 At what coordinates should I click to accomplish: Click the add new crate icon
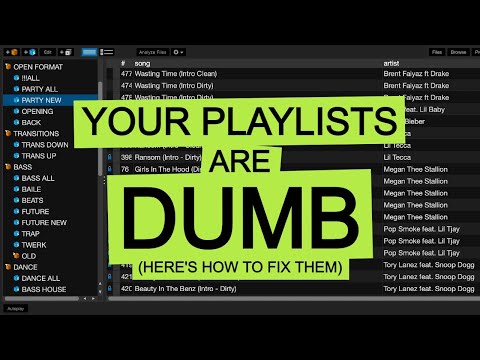tap(11, 52)
